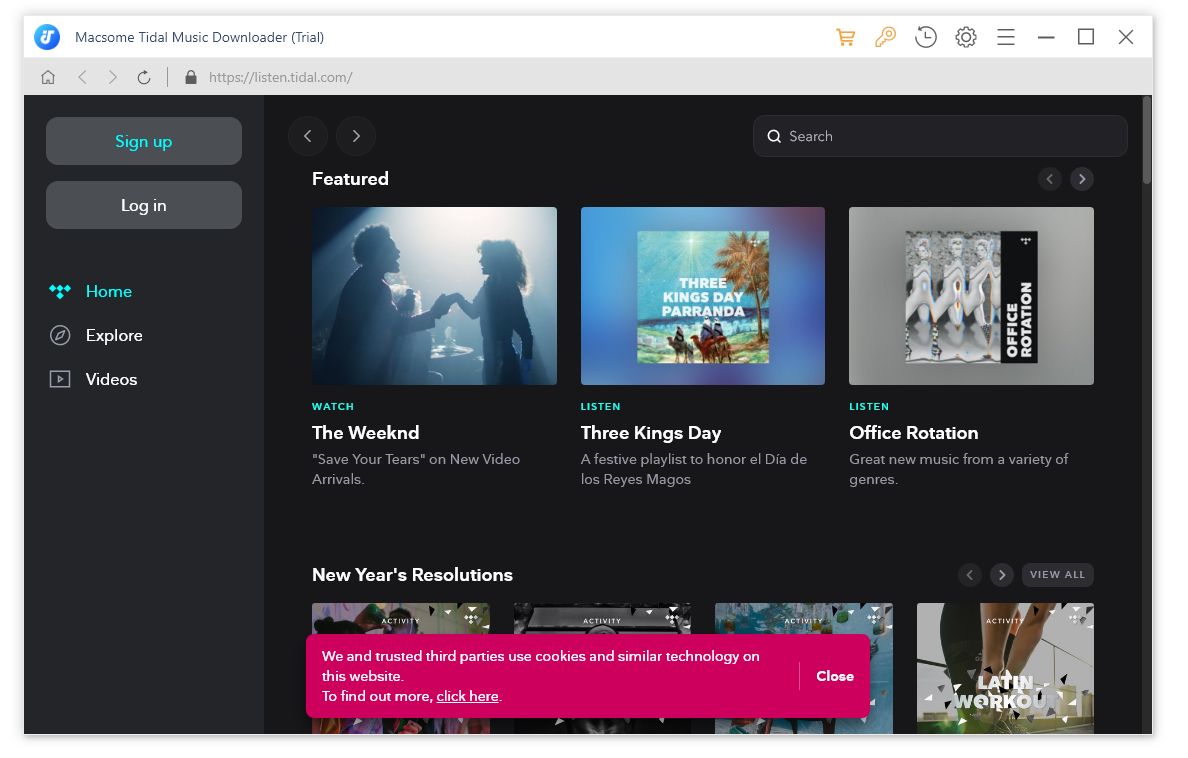1188x758 pixels.
Task: Open the Office Rotation title
Action: 913,433
